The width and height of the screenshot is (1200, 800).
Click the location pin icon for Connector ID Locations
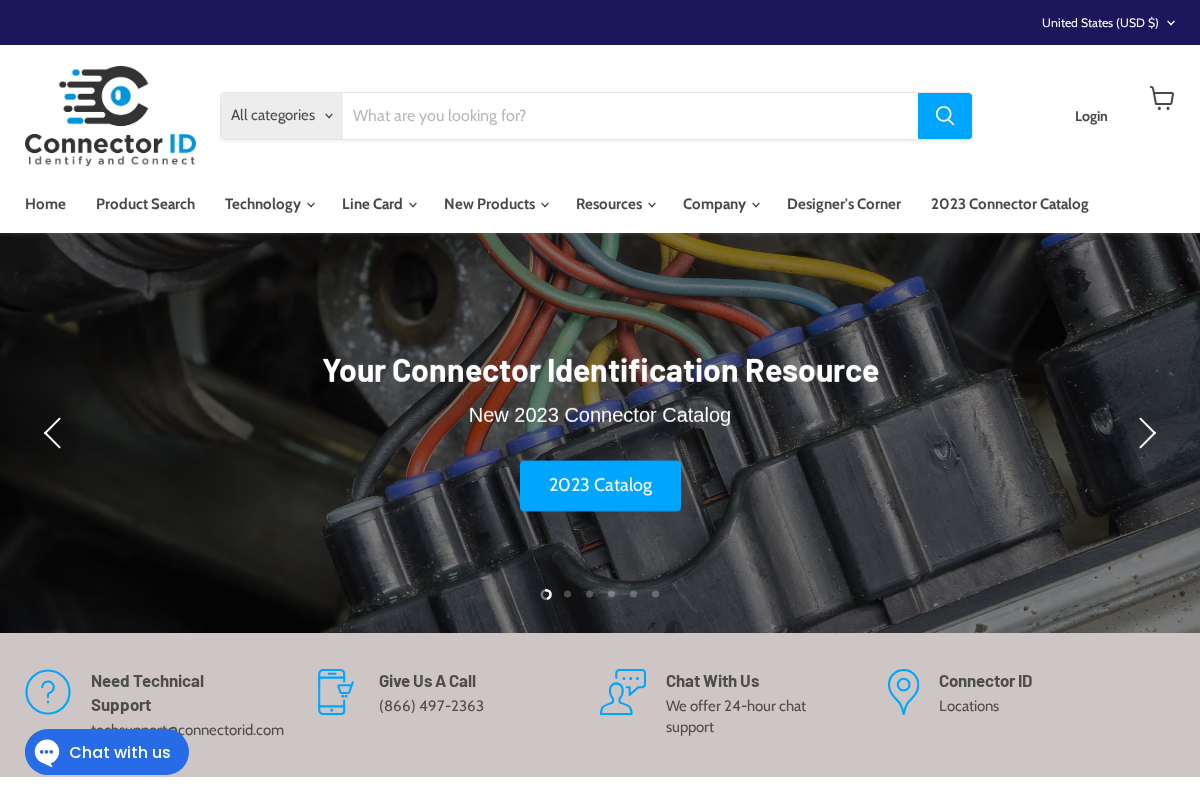pos(903,692)
